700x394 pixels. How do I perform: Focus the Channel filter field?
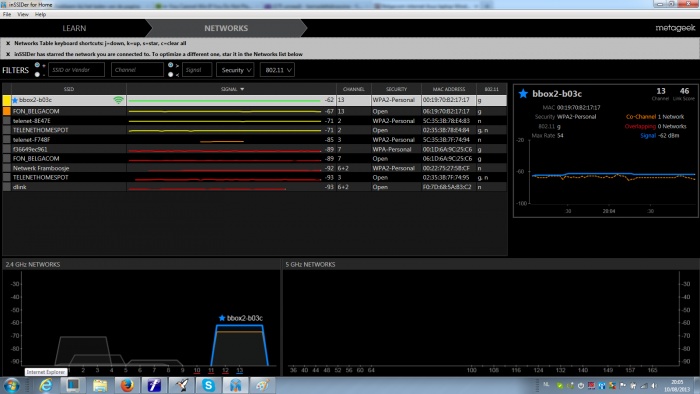[x=137, y=70]
